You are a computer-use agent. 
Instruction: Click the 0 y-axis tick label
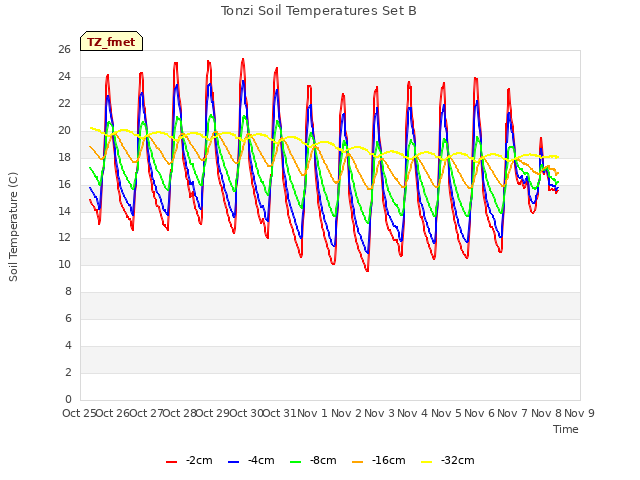tap(68, 399)
